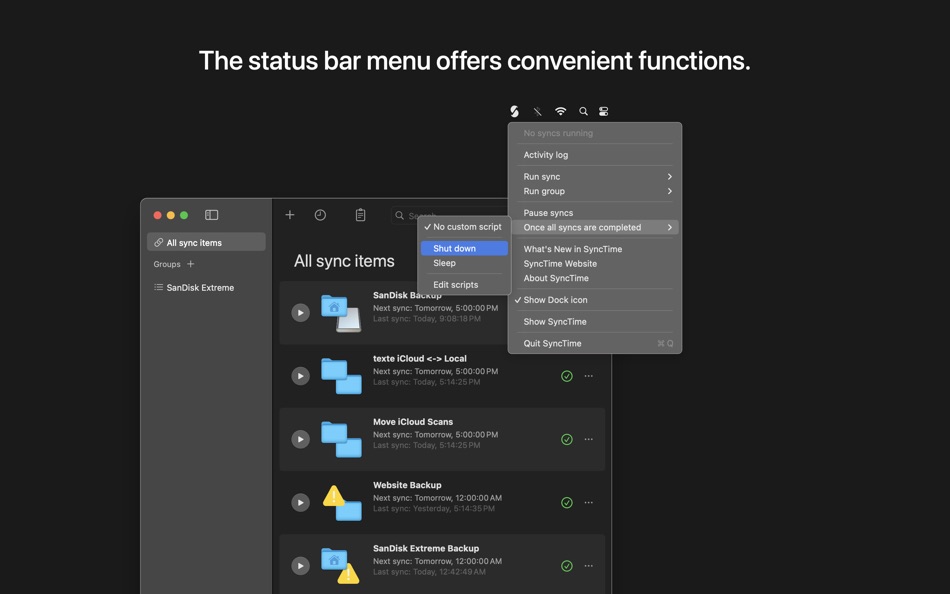This screenshot has width=950, height=594.
Task: Open Control Center in the menu bar
Action: pos(603,111)
